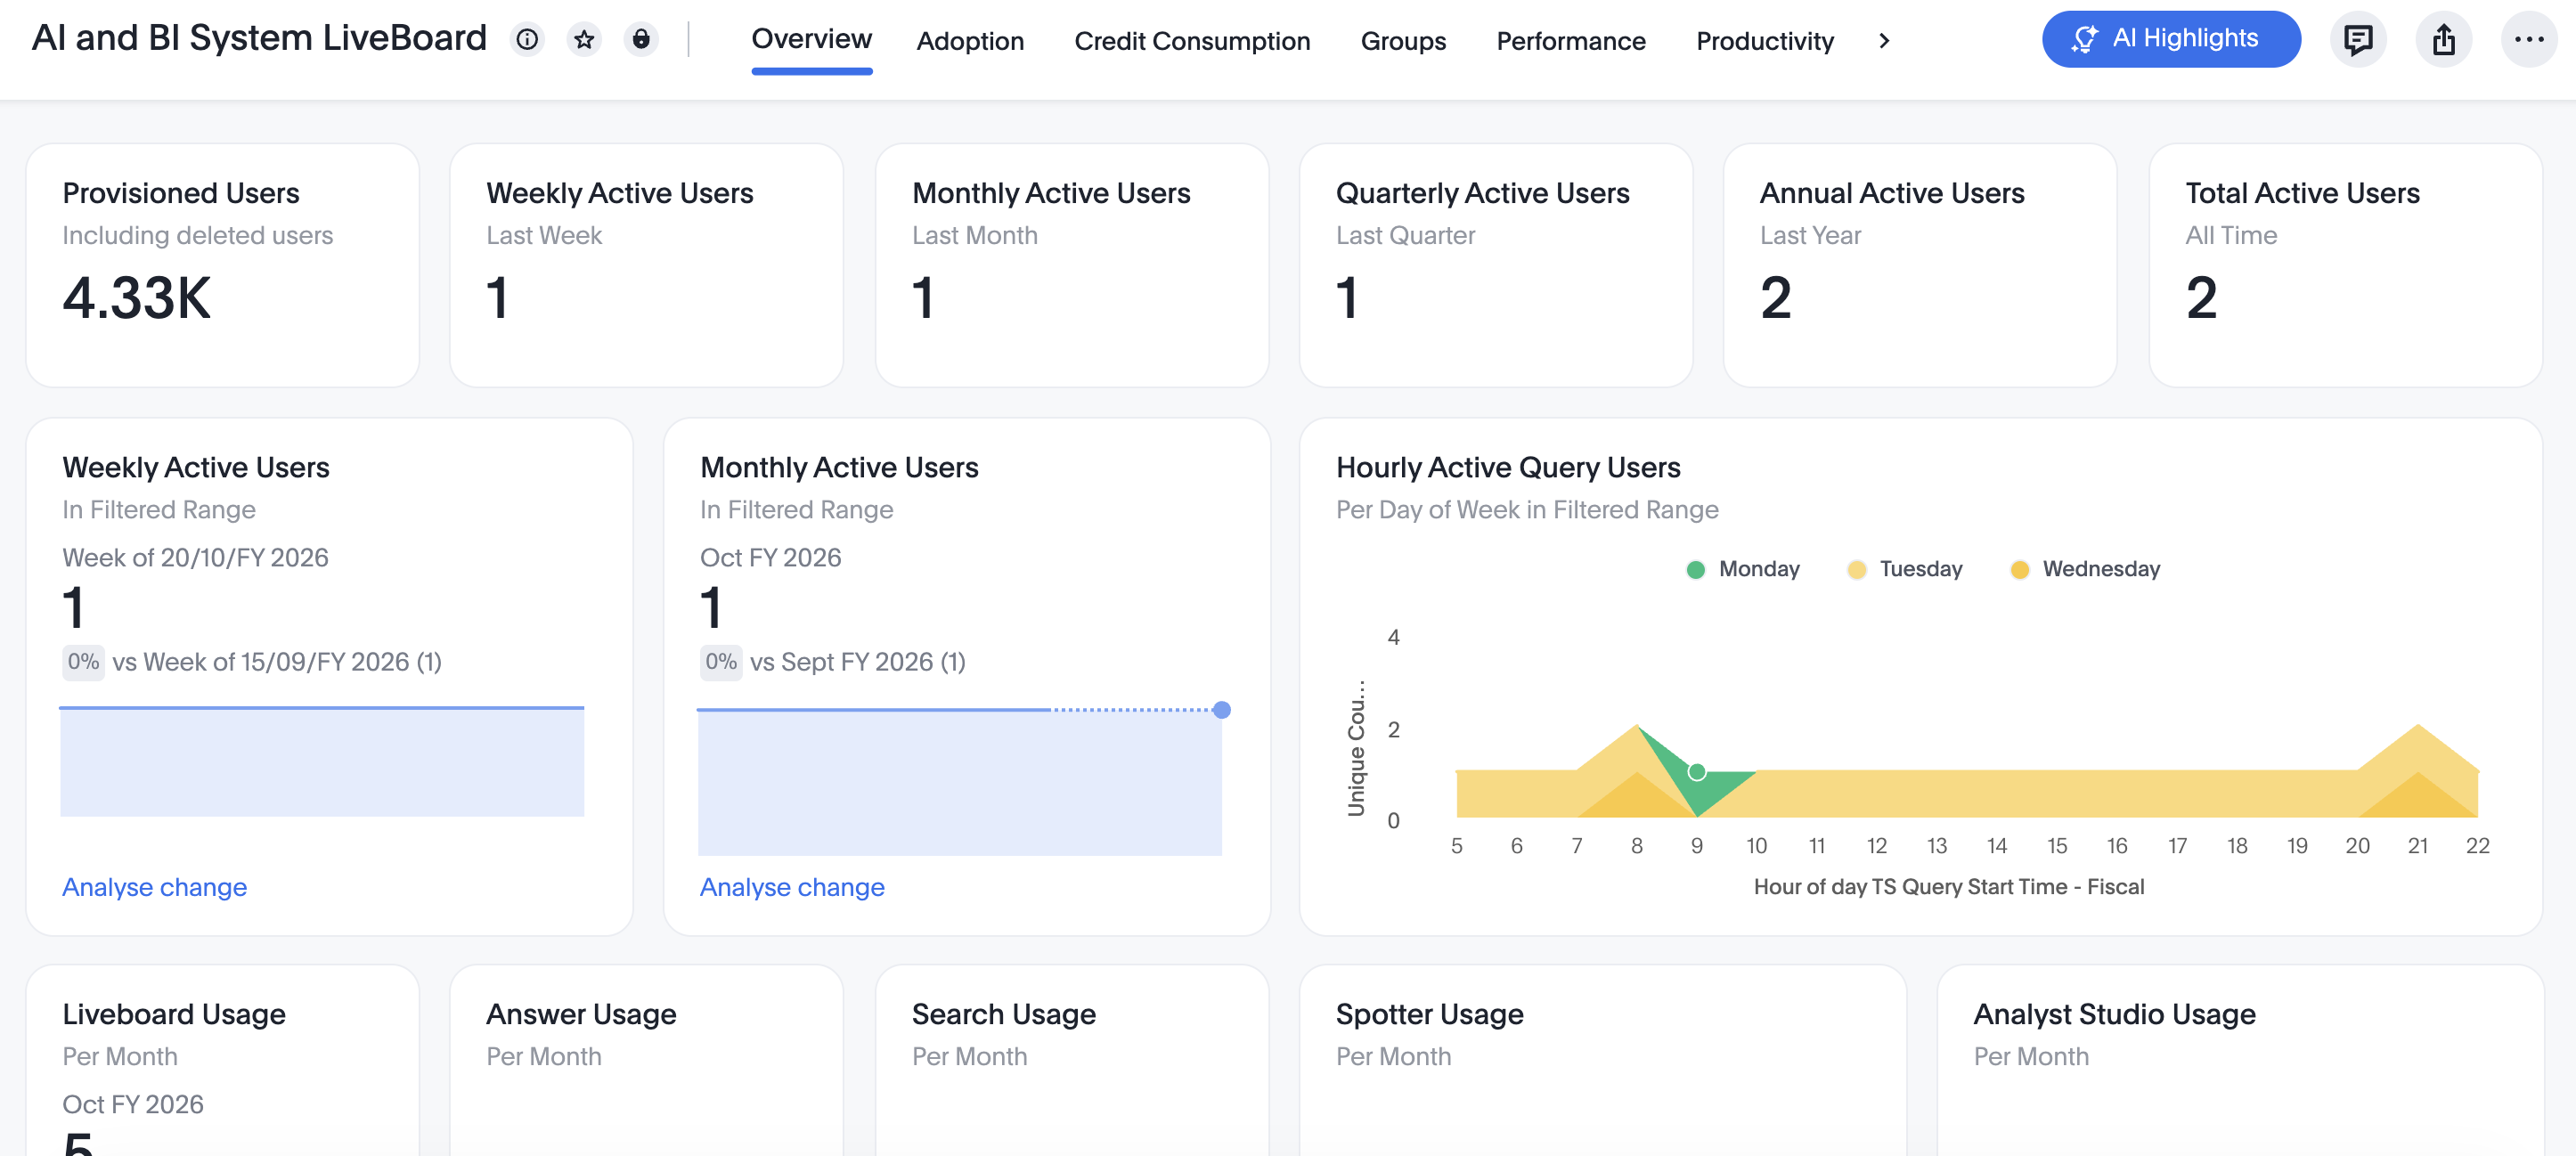Go to the Performance tab
The image size is (2576, 1156).
click(1570, 41)
